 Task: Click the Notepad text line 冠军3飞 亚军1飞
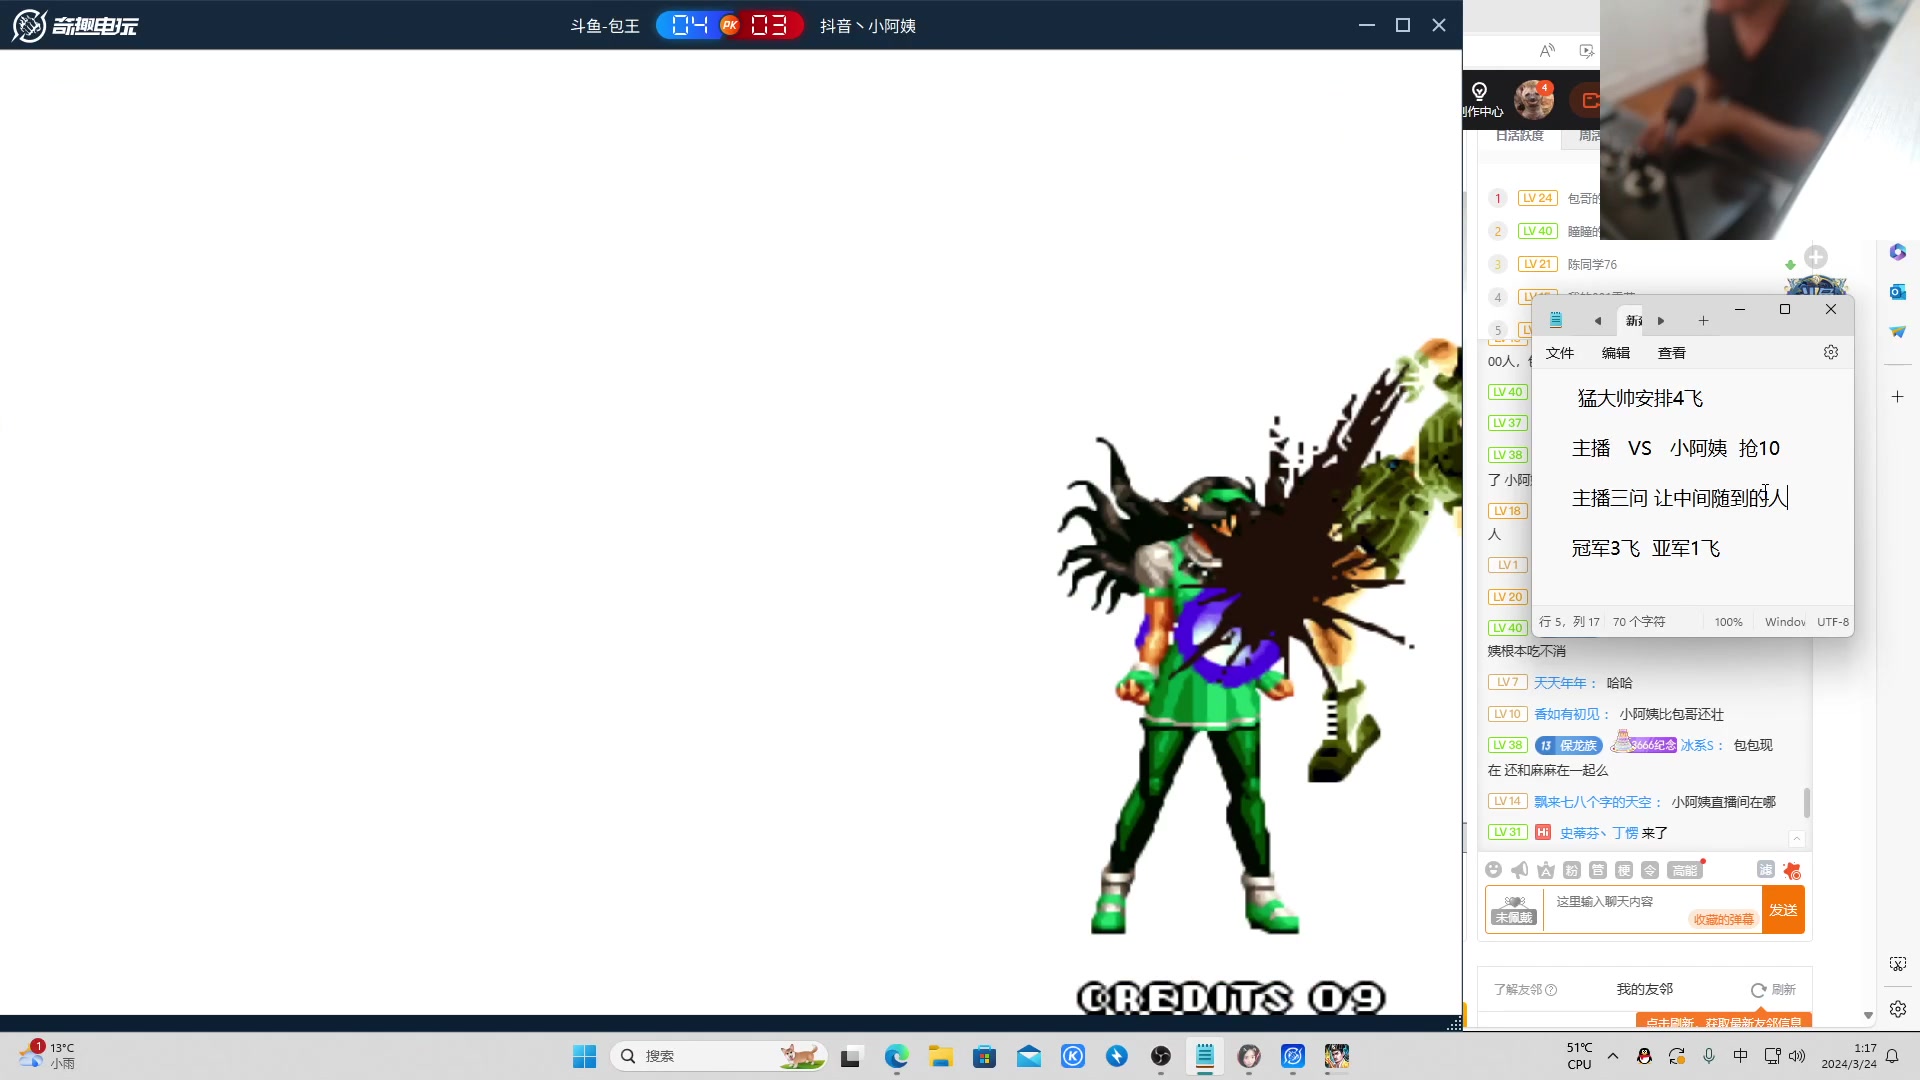coord(1646,548)
